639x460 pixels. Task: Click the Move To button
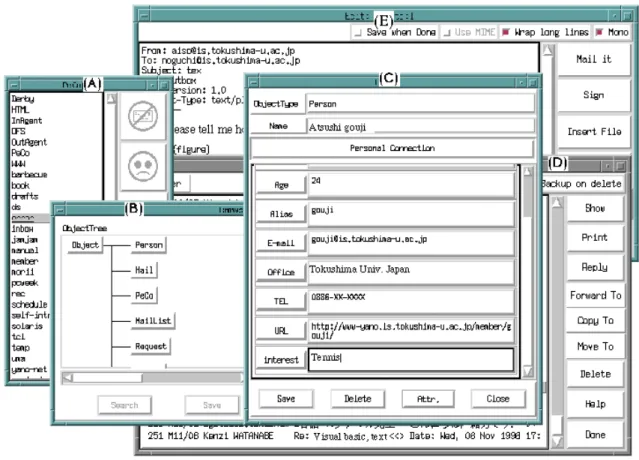[595, 346]
